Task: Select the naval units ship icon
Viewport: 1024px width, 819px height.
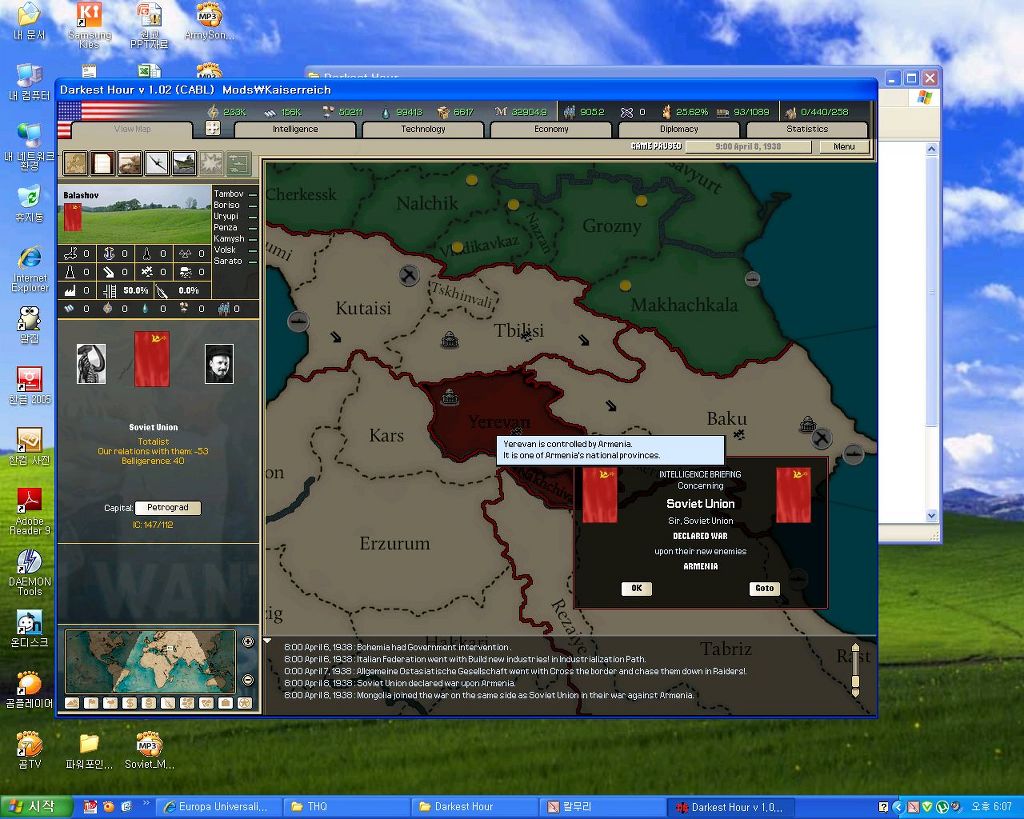Action: [x=184, y=163]
